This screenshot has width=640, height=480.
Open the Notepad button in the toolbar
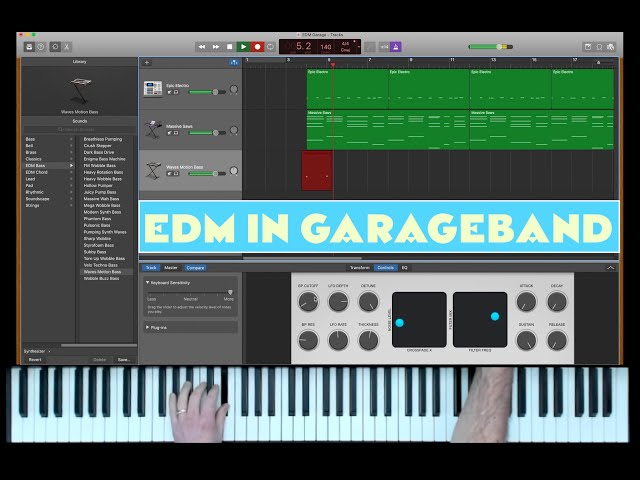588,47
